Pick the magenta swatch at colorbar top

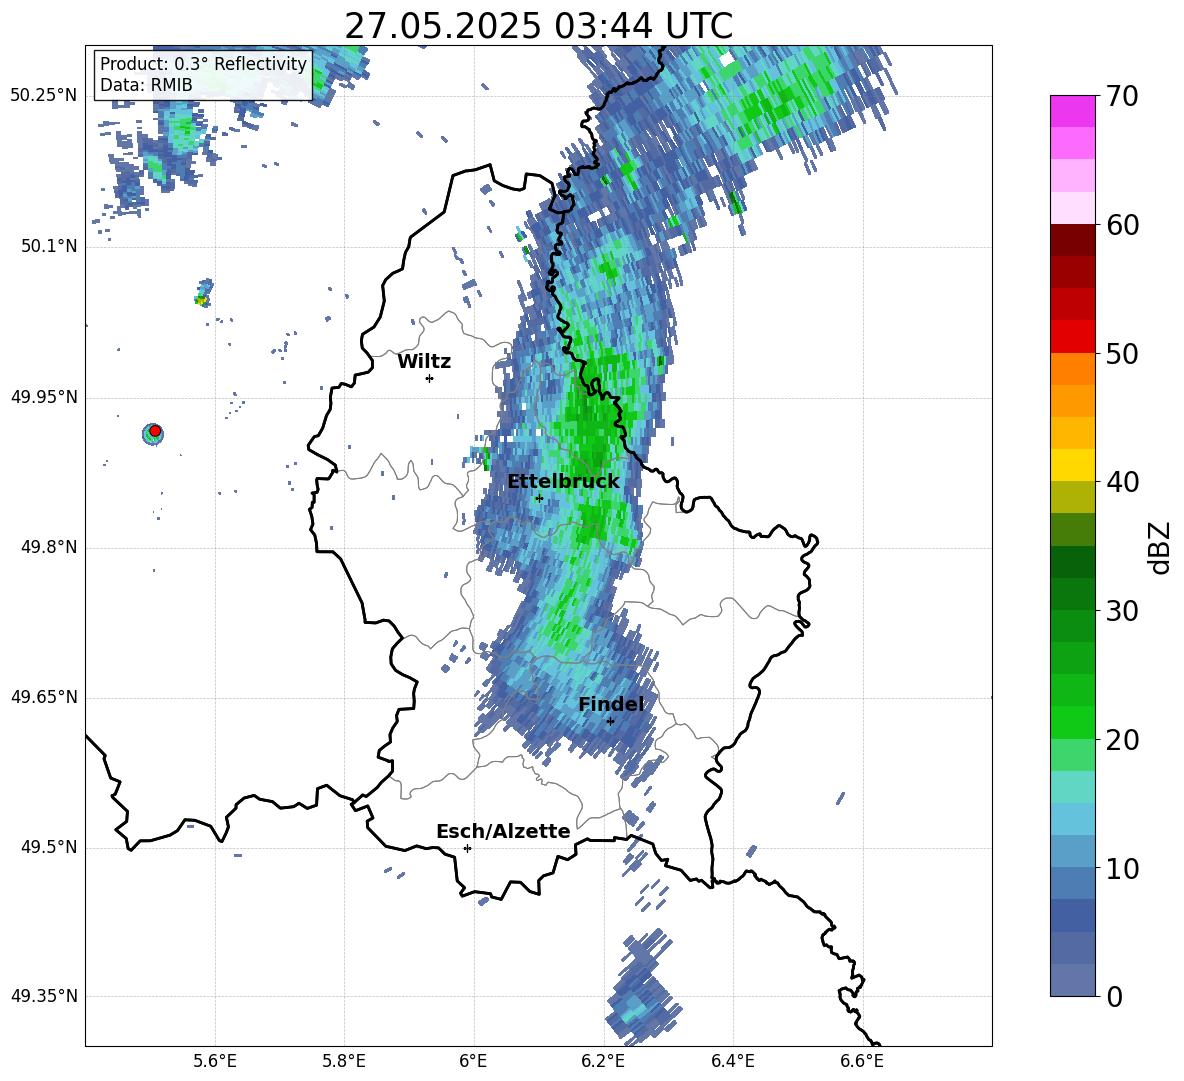pyautogui.click(x=1072, y=111)
